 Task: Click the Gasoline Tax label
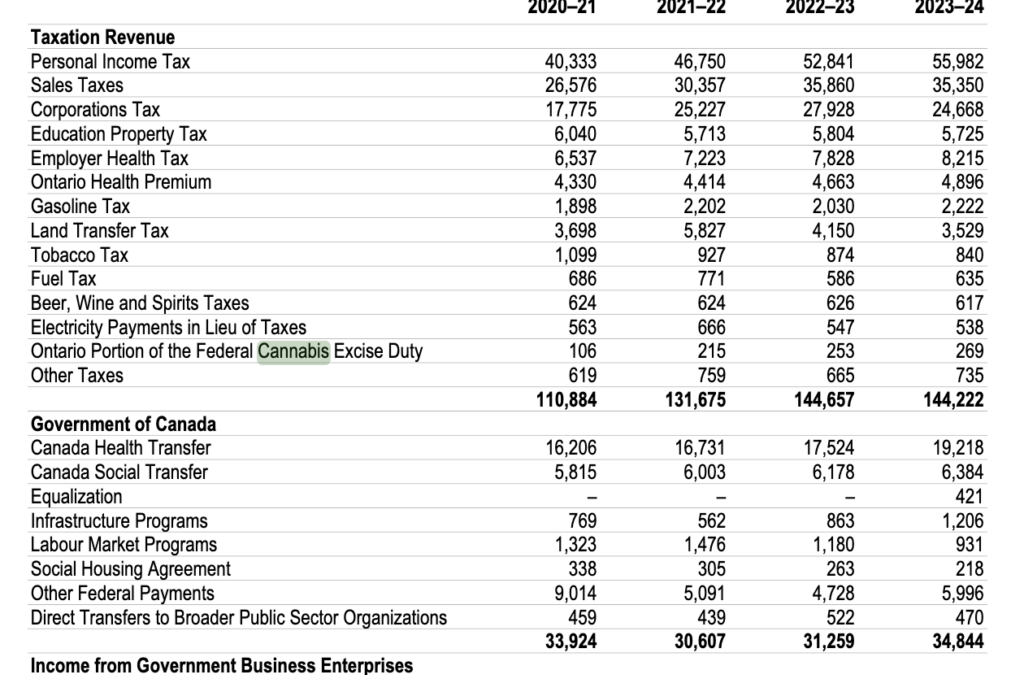tap(80, 206)
